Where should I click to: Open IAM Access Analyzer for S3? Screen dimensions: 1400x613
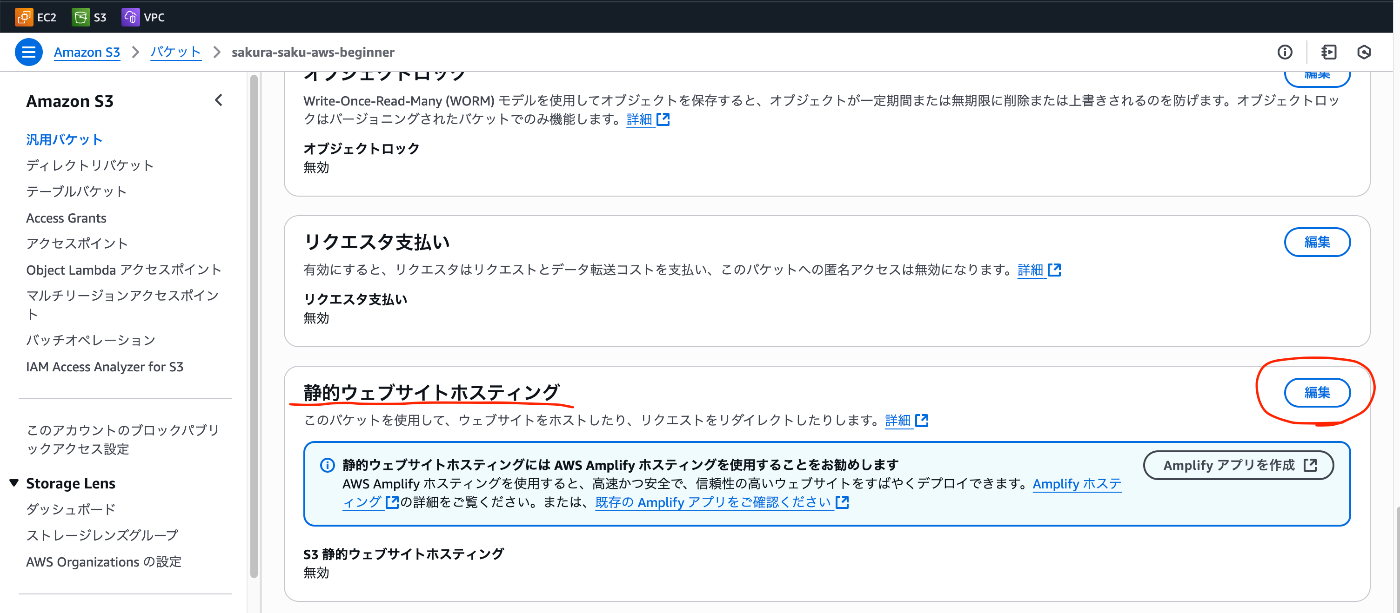(105, 366)
